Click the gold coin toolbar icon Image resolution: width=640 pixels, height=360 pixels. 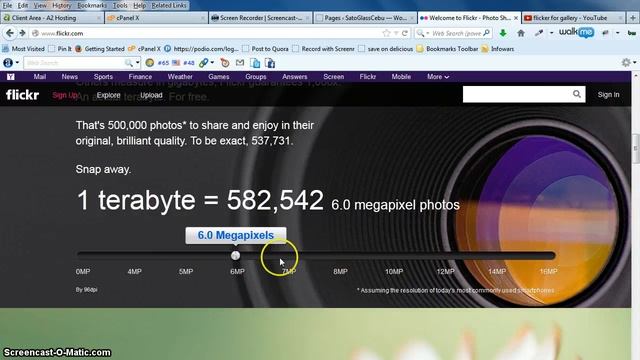click(150, 63)
